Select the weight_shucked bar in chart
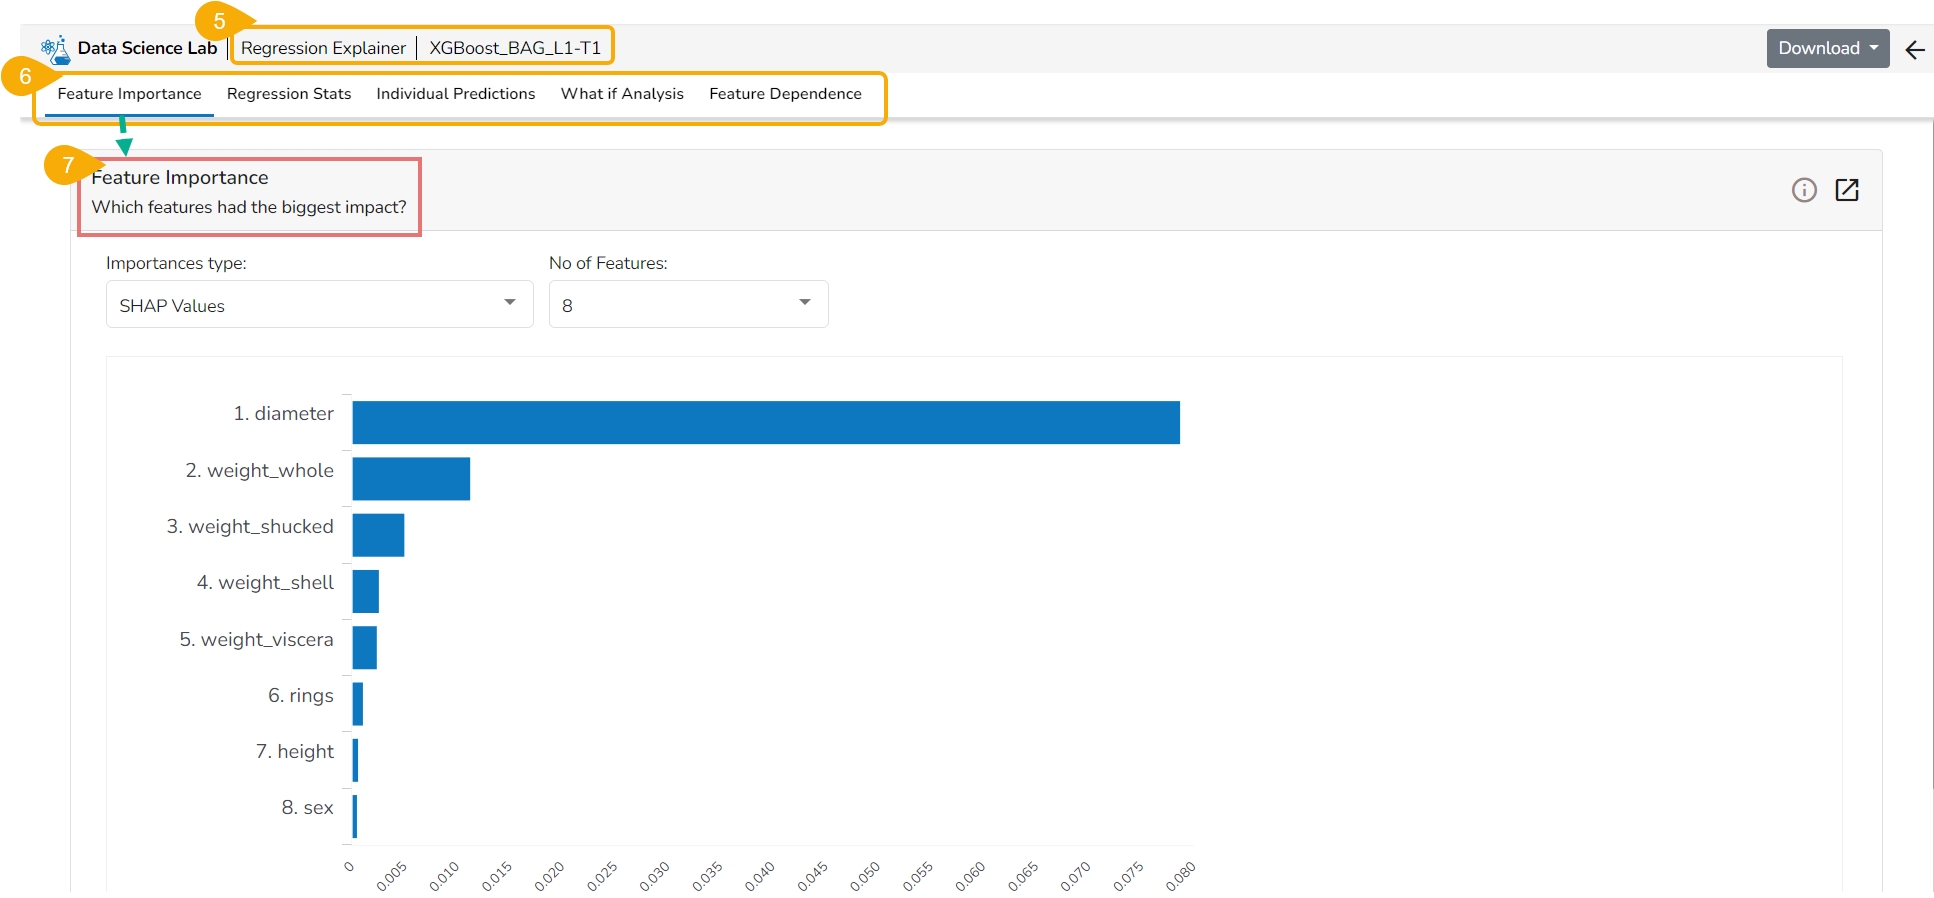The image size is (1934, 898). pos(378,535)
